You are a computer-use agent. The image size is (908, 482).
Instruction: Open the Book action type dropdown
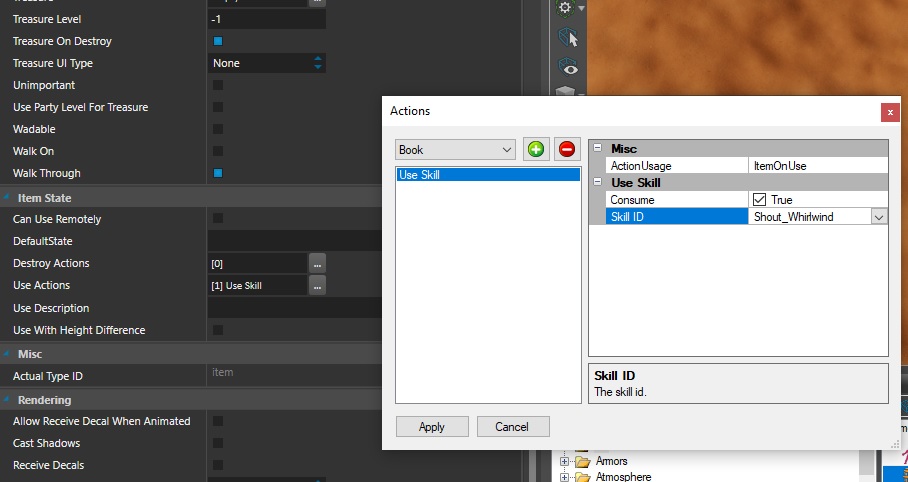click(455, 150)
